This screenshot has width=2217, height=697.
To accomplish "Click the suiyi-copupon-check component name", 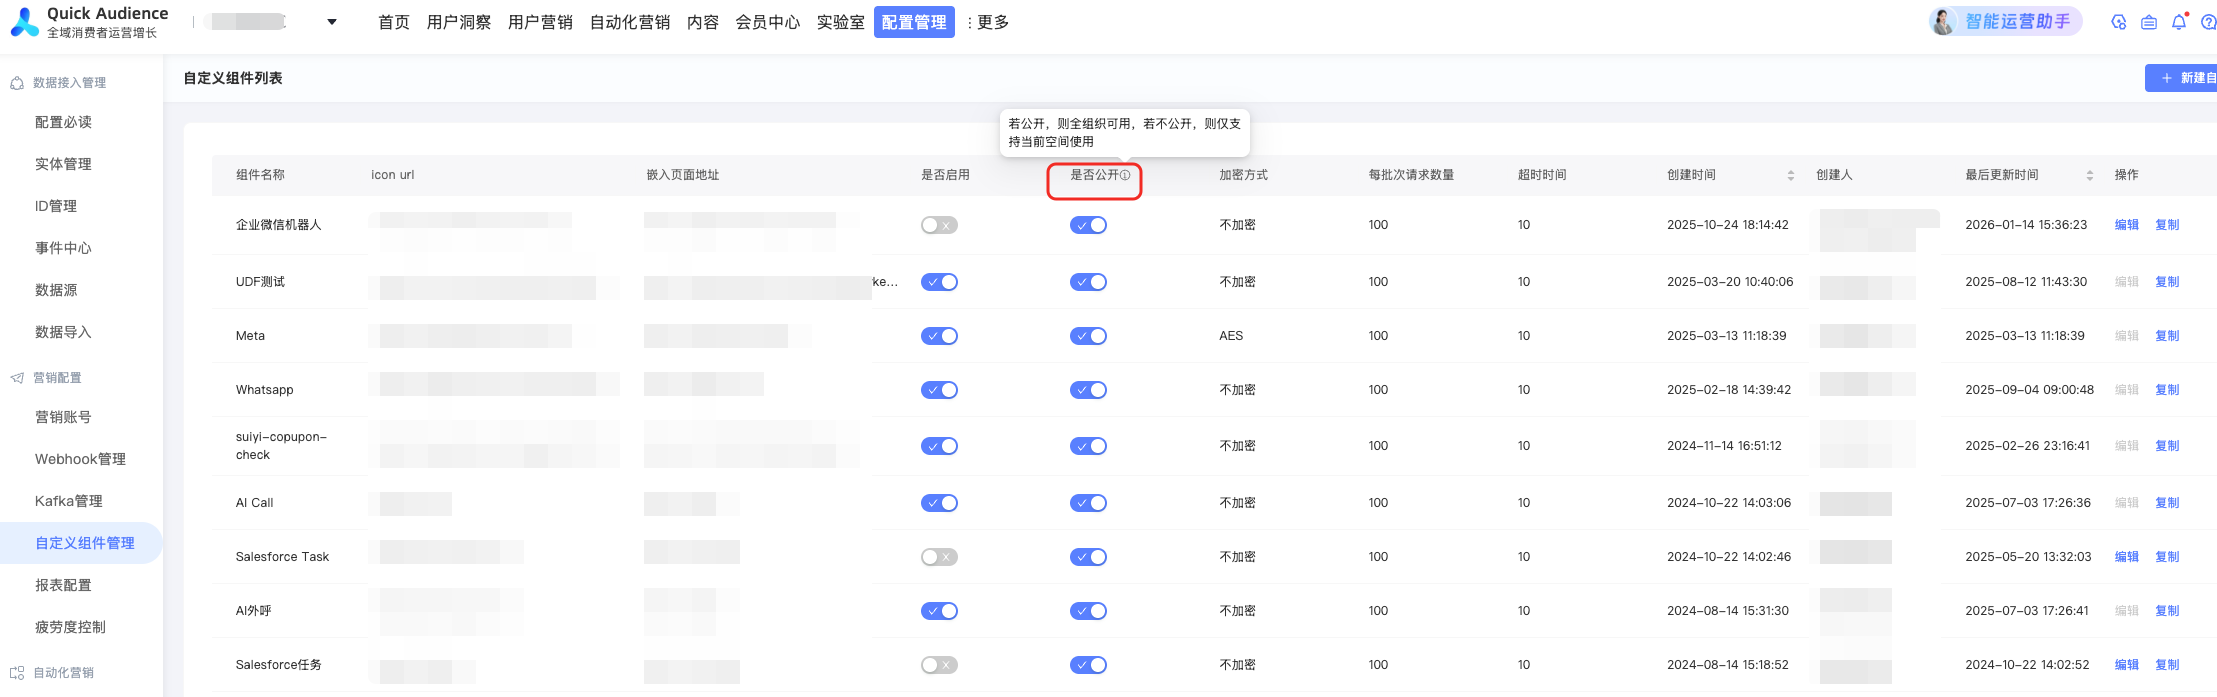I will [x=281, y=446].
